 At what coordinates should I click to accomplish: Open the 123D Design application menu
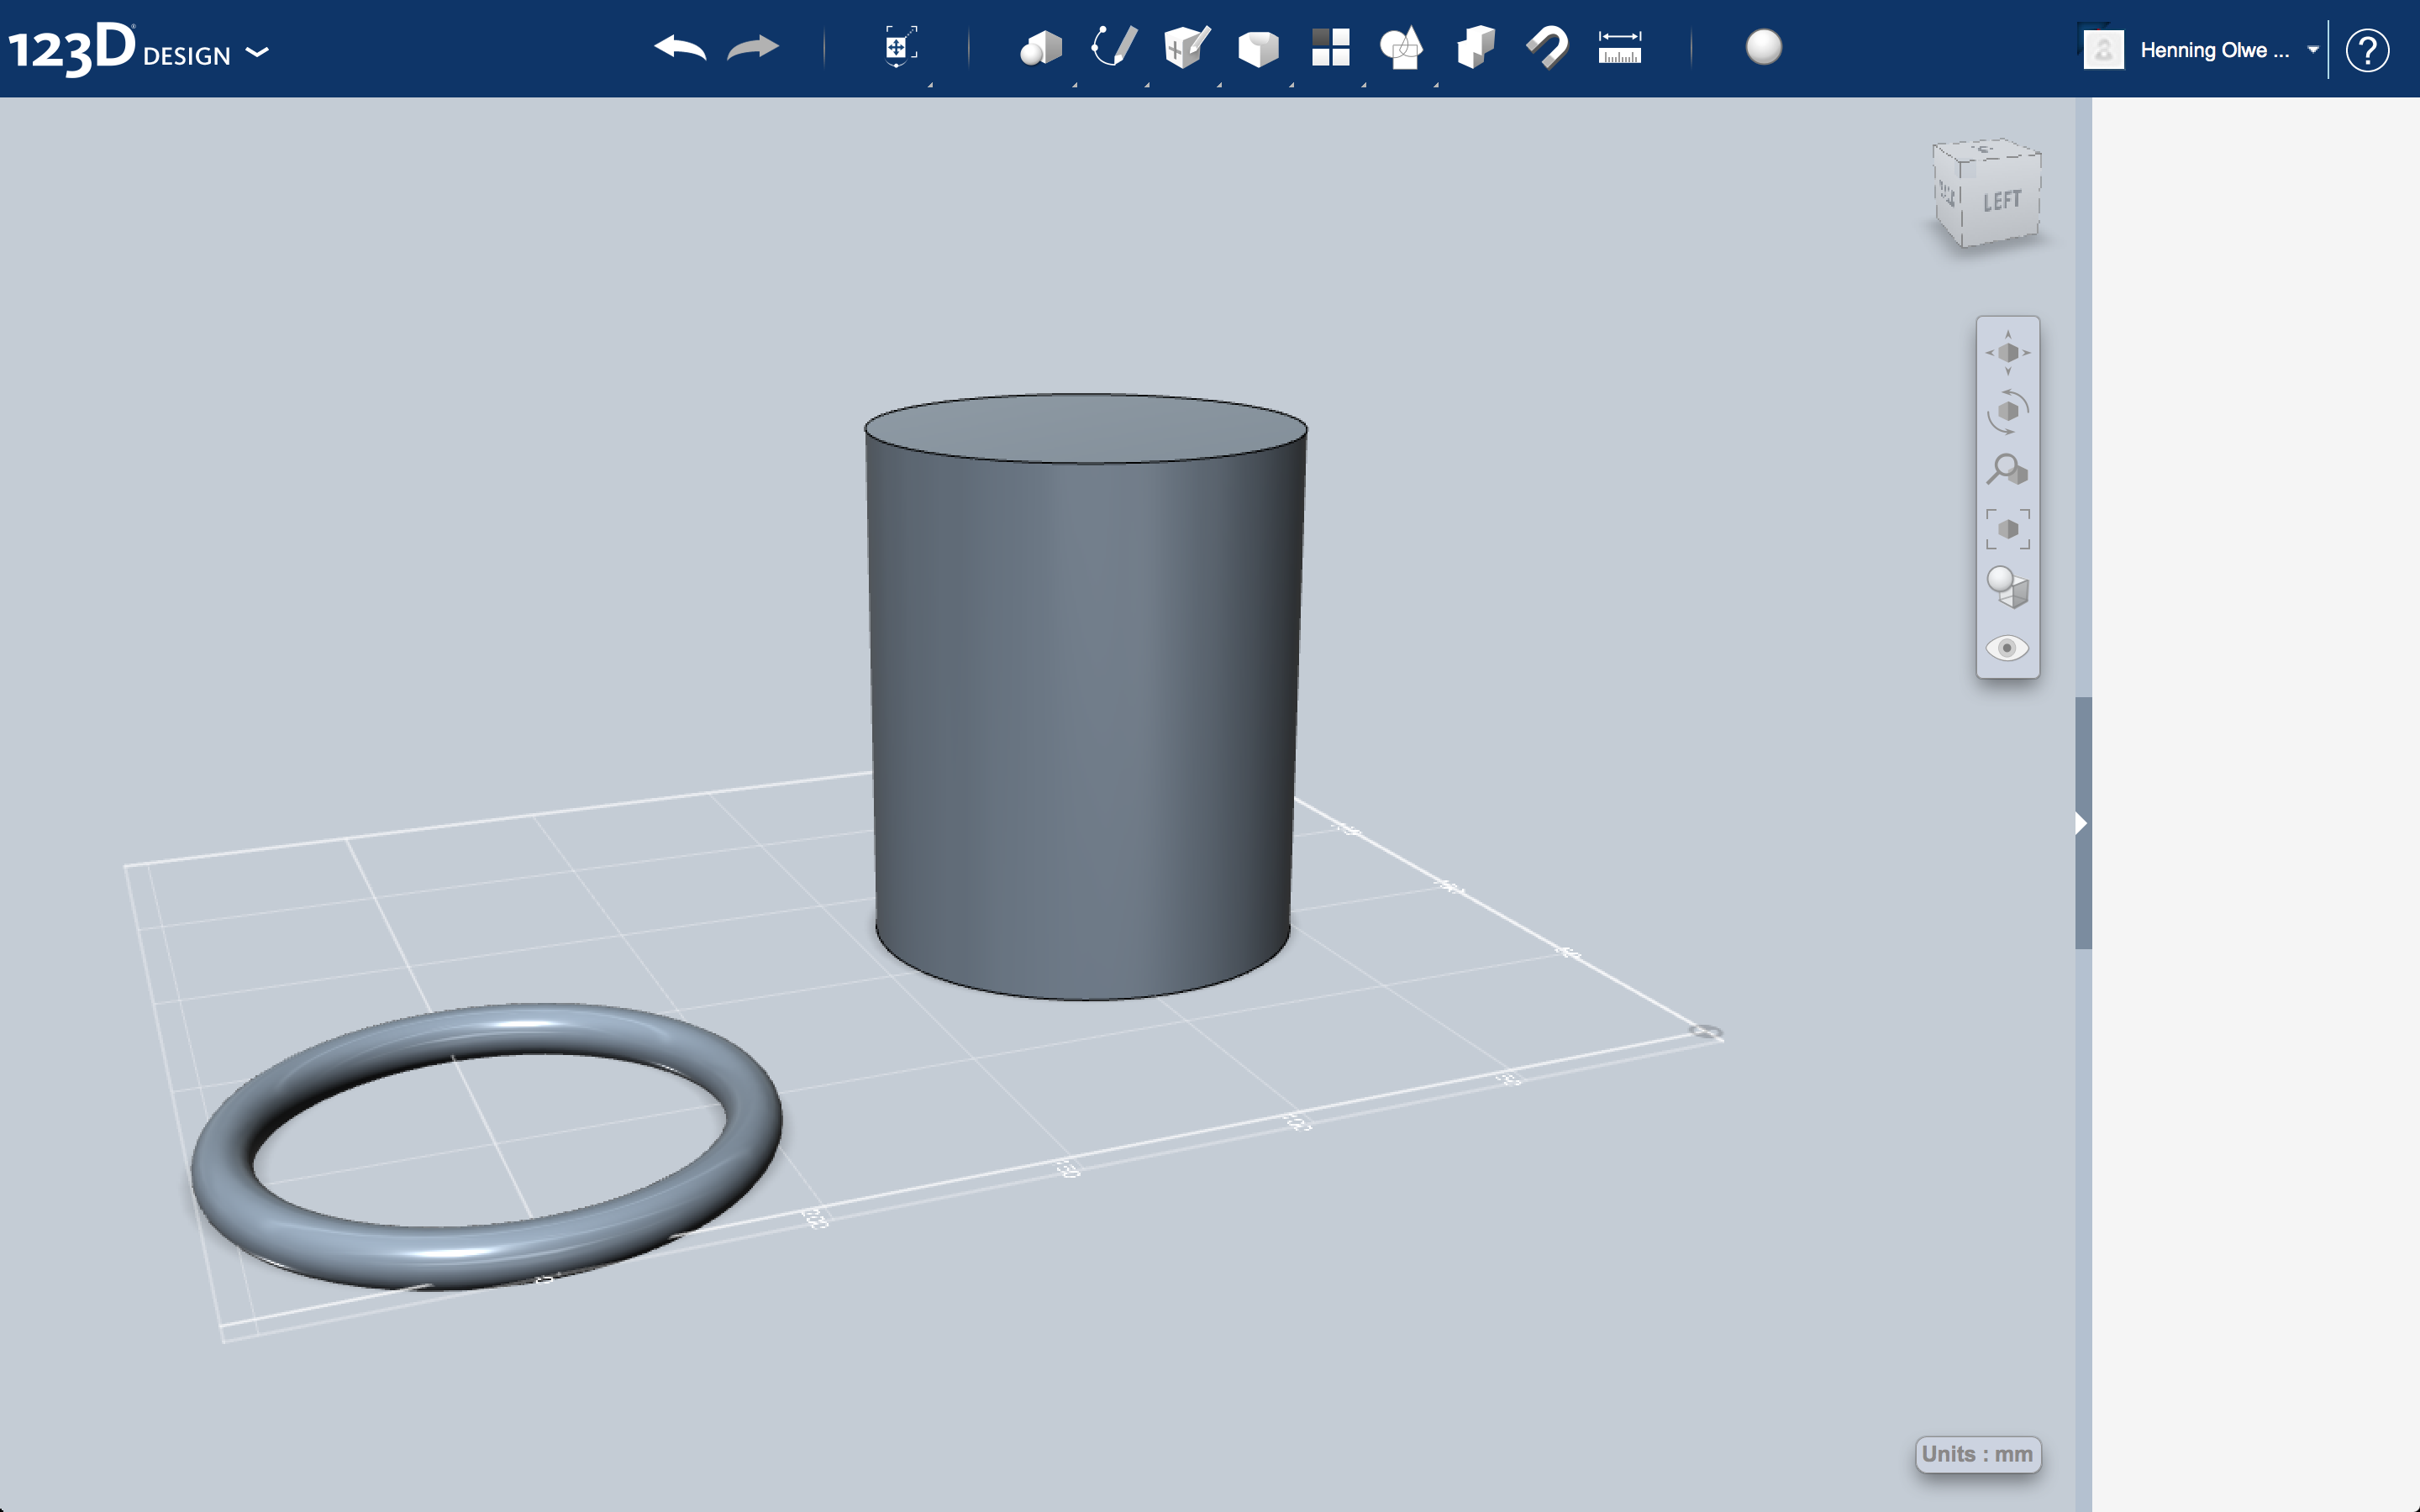138,49
